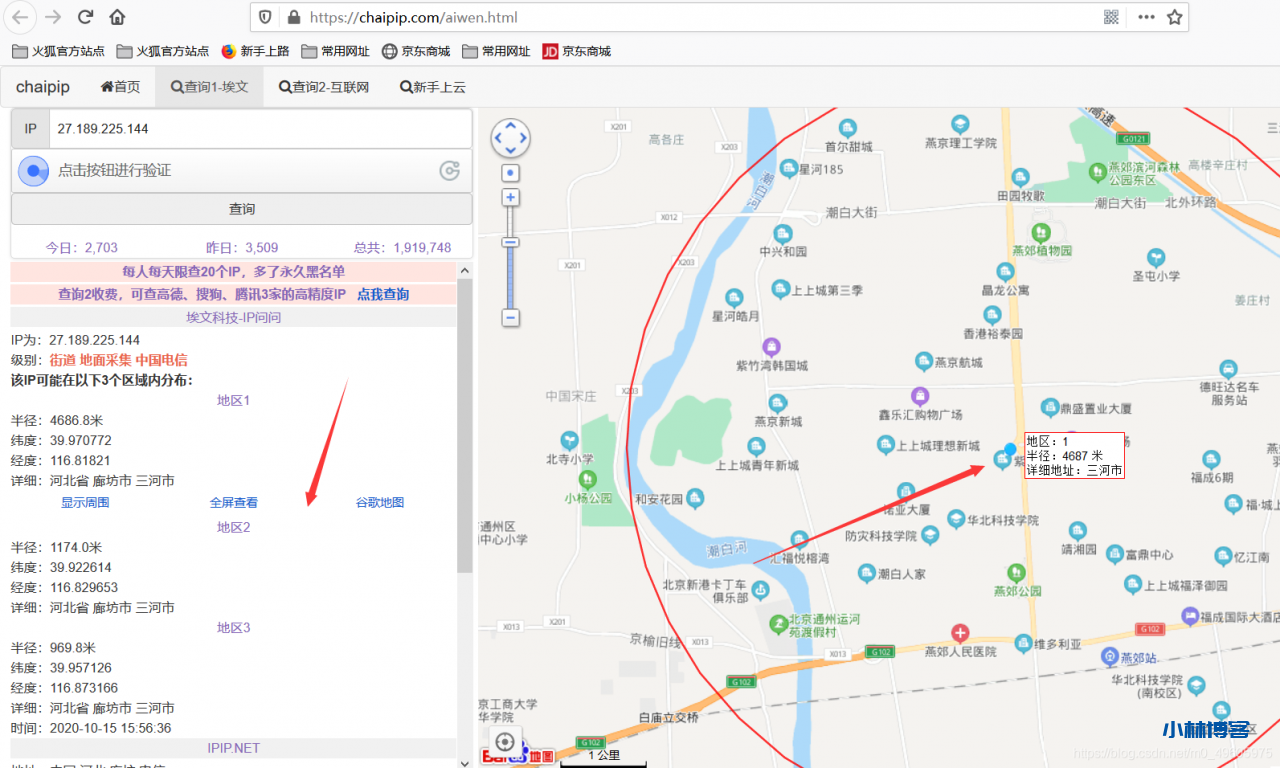
Task: Open 火狐官方站点 bookmark folder
Action: 58,51
